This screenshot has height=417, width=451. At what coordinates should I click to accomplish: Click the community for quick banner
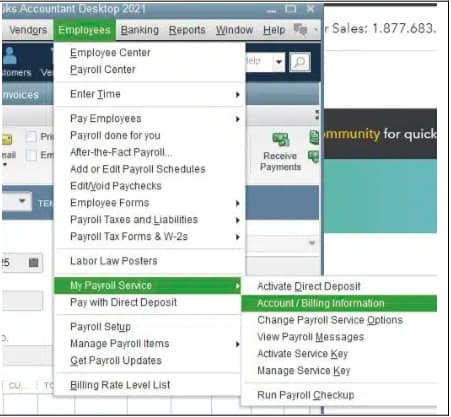tap(380, 134)
